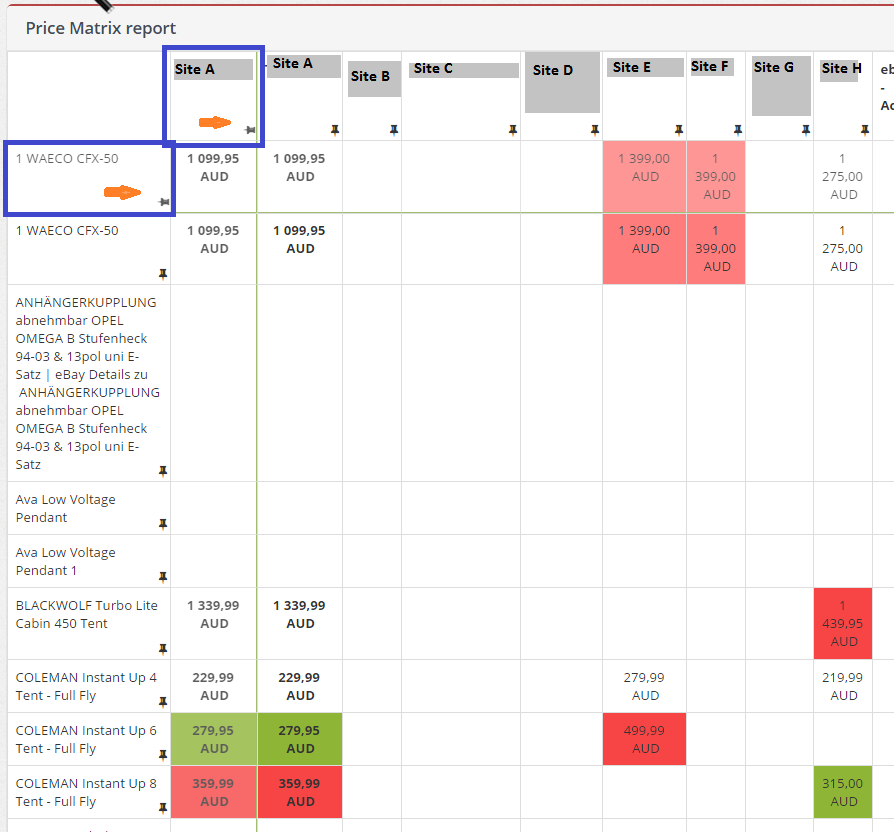This screenshot has height=832, width=894.
Task: Click the pin icon under first Site A column
Action: pos(250,130)
